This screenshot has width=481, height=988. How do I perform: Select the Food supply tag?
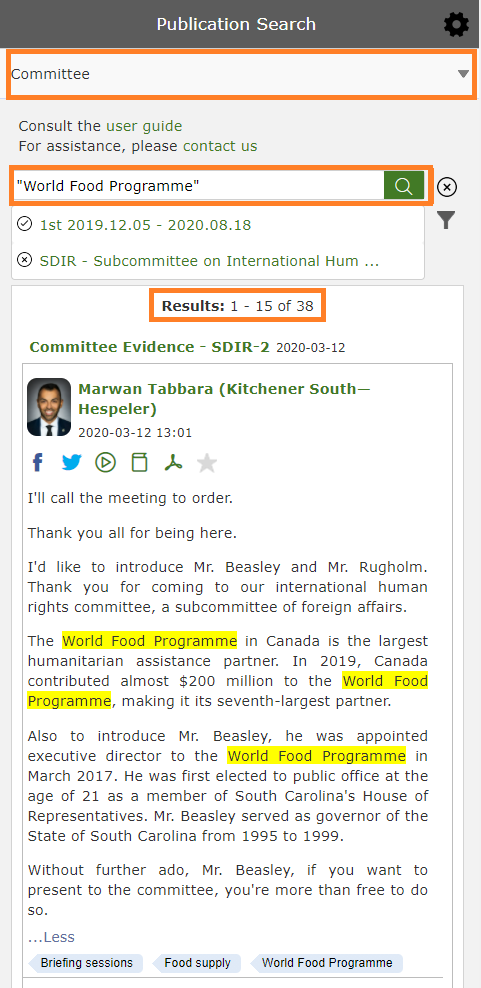197,963
